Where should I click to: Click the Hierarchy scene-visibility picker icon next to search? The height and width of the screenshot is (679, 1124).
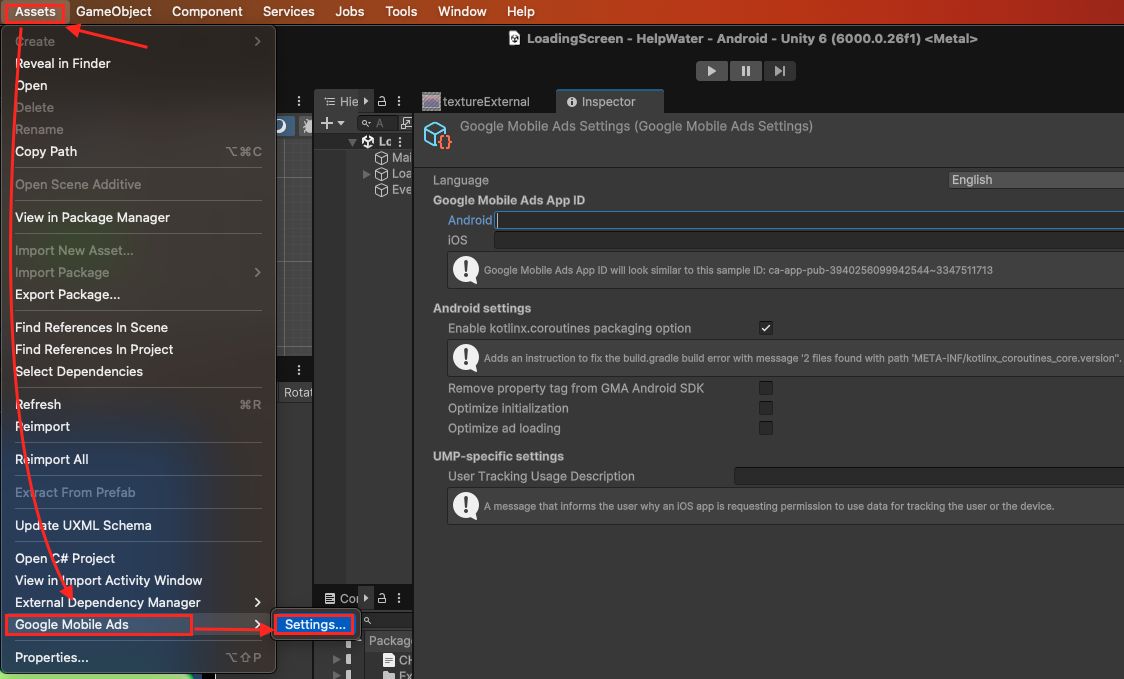coord(406,123)
